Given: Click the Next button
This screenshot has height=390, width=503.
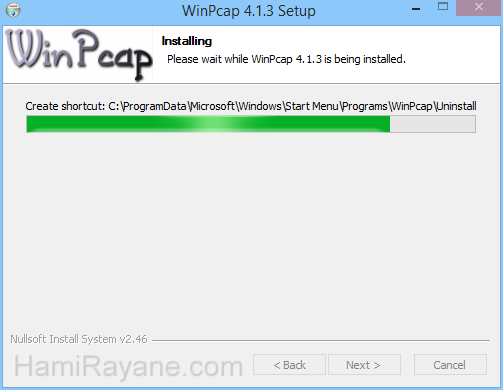Looking at the screenshot, I should point(364,365).
